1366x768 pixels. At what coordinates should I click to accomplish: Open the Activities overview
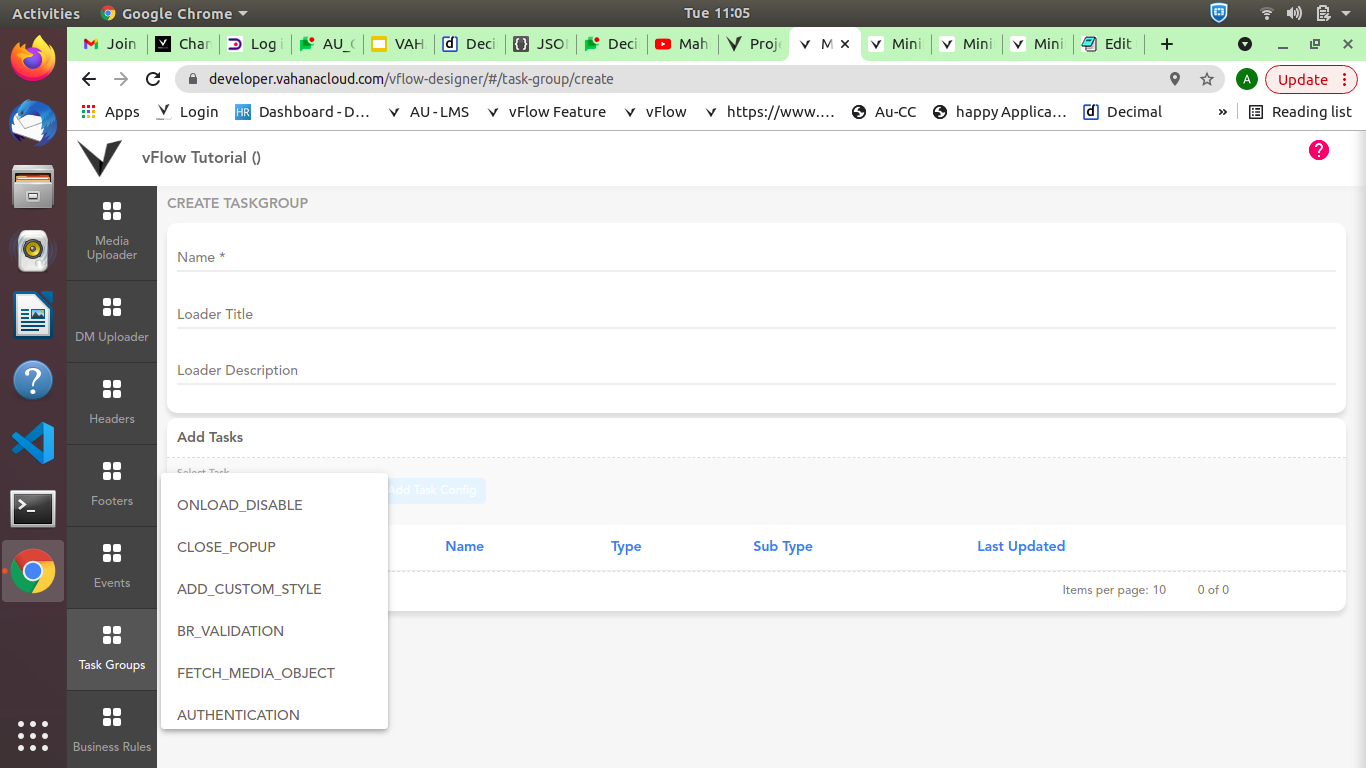point(46,13)
